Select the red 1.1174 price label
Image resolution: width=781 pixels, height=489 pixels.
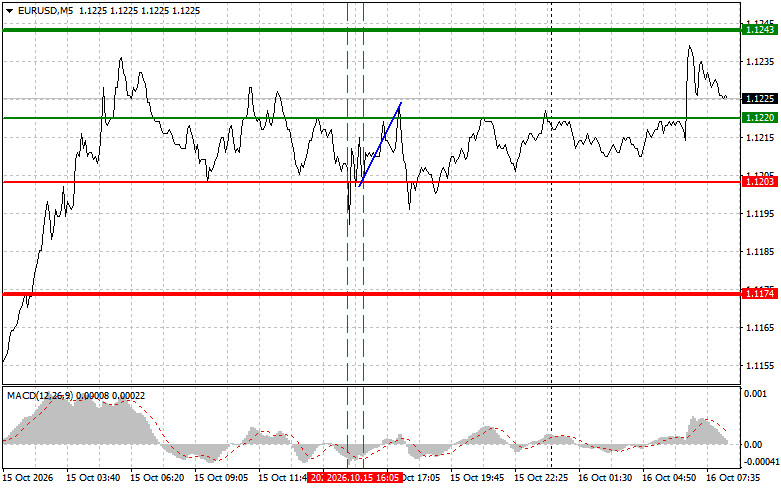pos(760,294)
